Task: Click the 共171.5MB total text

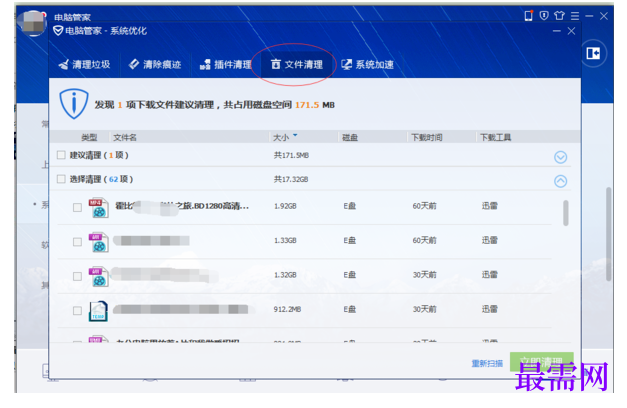Action: pyautogui.click(x=291, y=155)
